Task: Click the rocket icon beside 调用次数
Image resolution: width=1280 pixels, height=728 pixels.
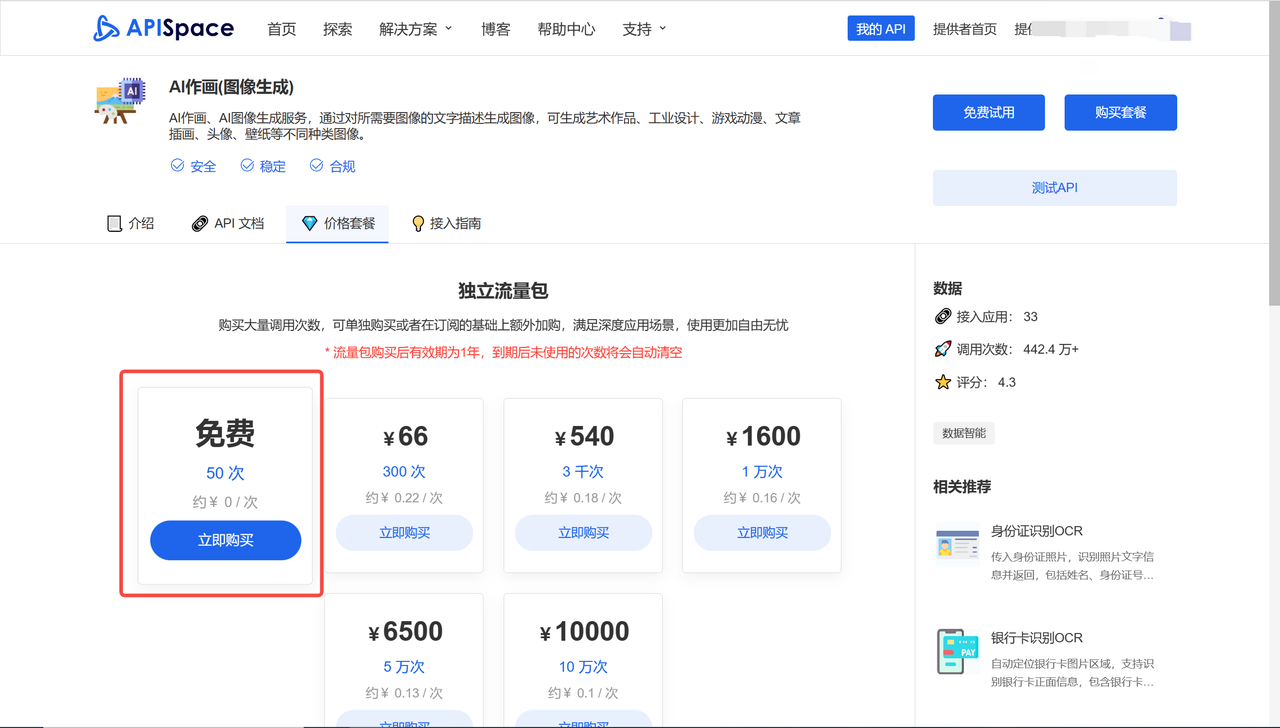Action: pos(941,348)
